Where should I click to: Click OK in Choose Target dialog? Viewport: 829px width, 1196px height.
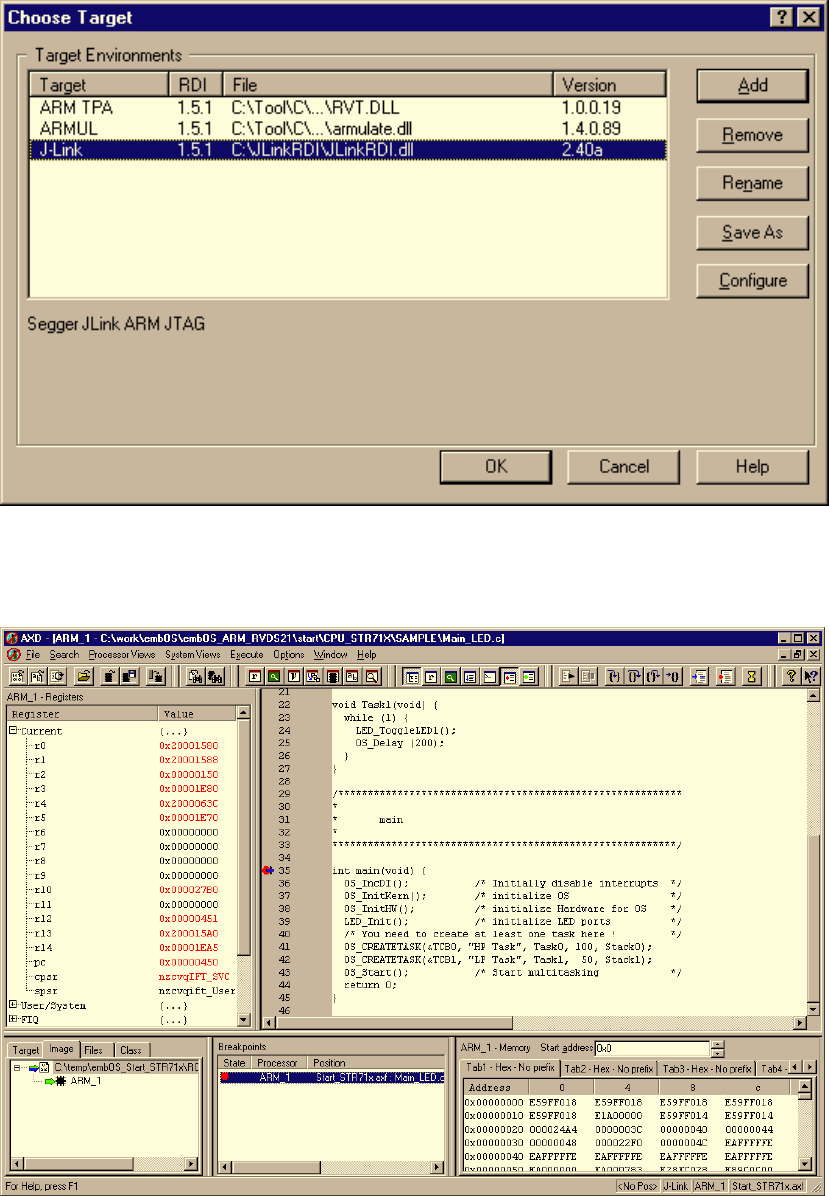496,466
